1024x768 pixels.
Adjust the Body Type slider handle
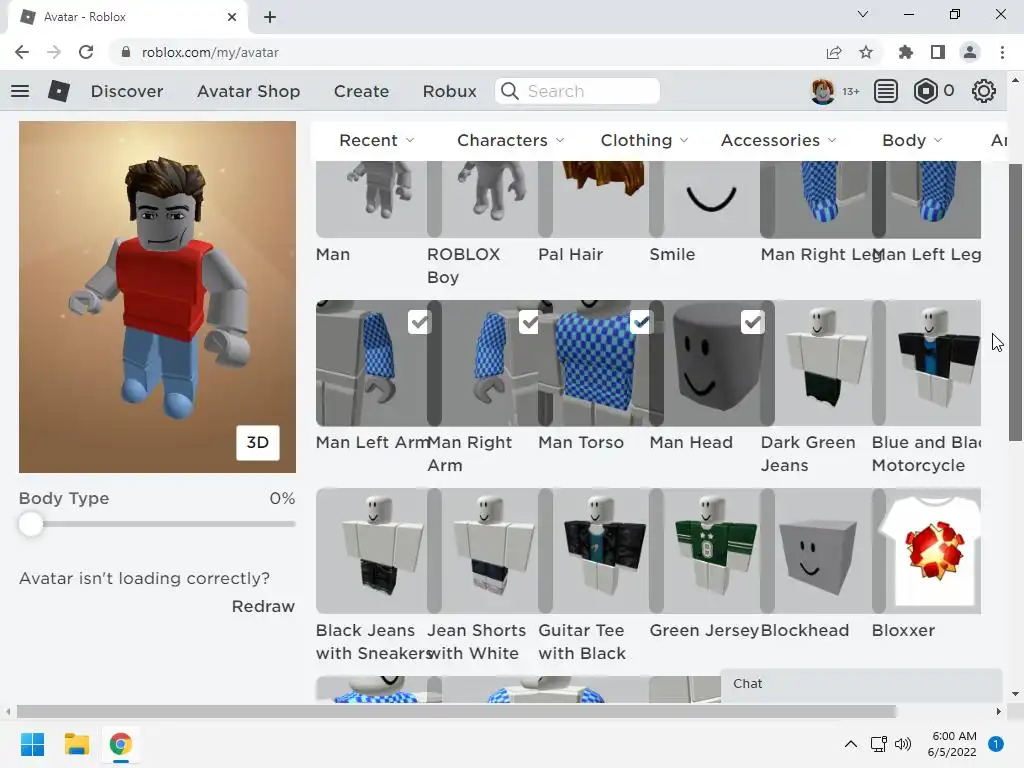click(31, 524)
